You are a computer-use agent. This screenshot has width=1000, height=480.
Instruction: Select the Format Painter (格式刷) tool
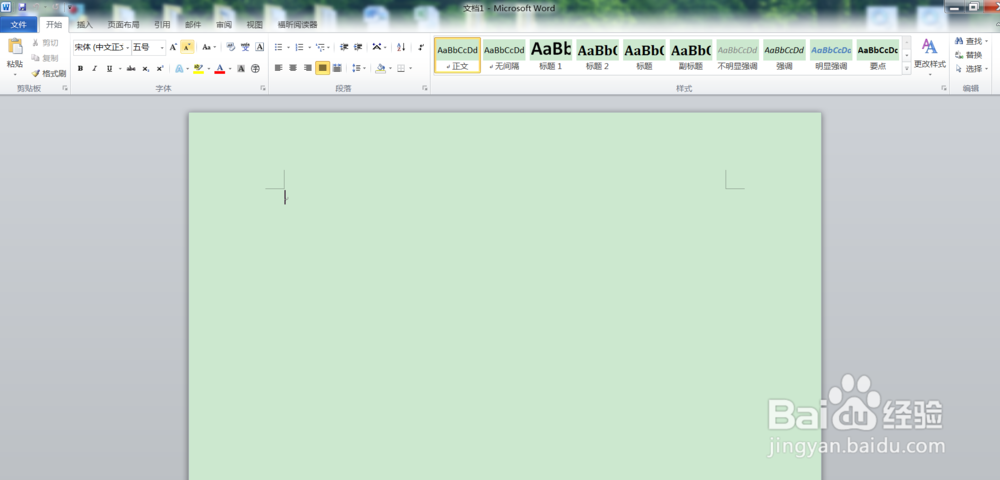tap(49, 73)
